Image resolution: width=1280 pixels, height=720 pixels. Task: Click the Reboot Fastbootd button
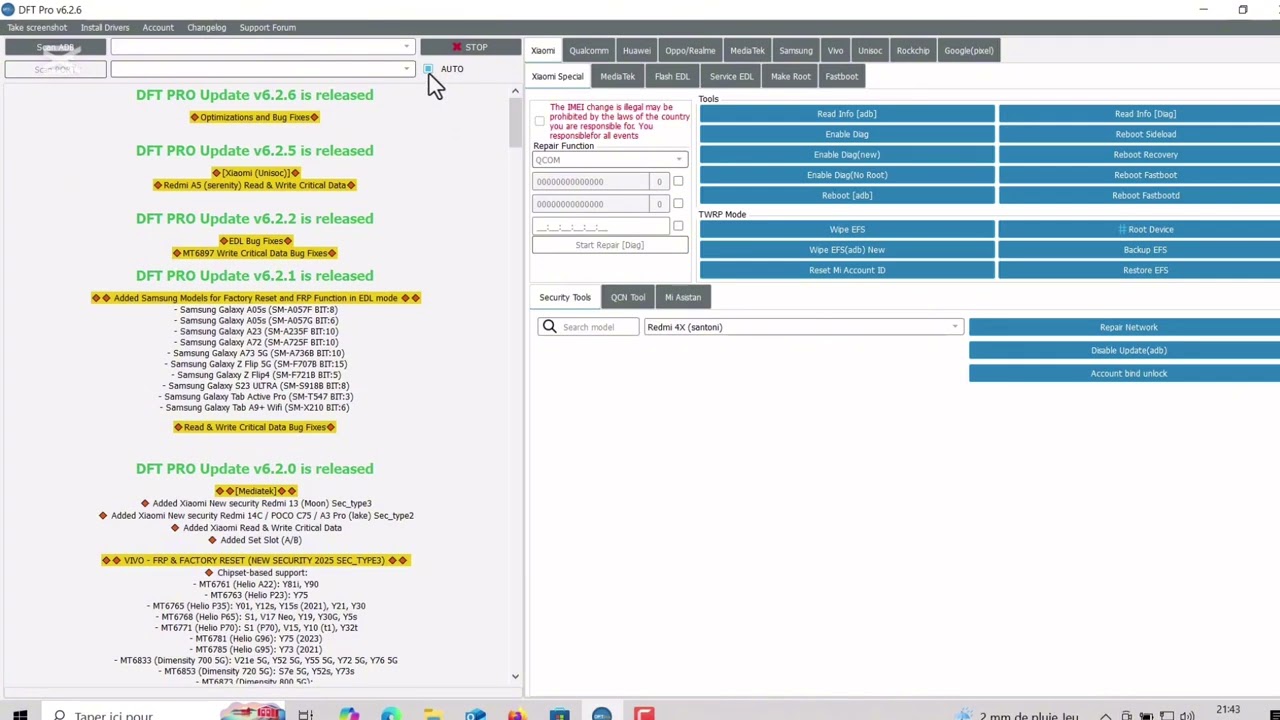point(1140,195)
